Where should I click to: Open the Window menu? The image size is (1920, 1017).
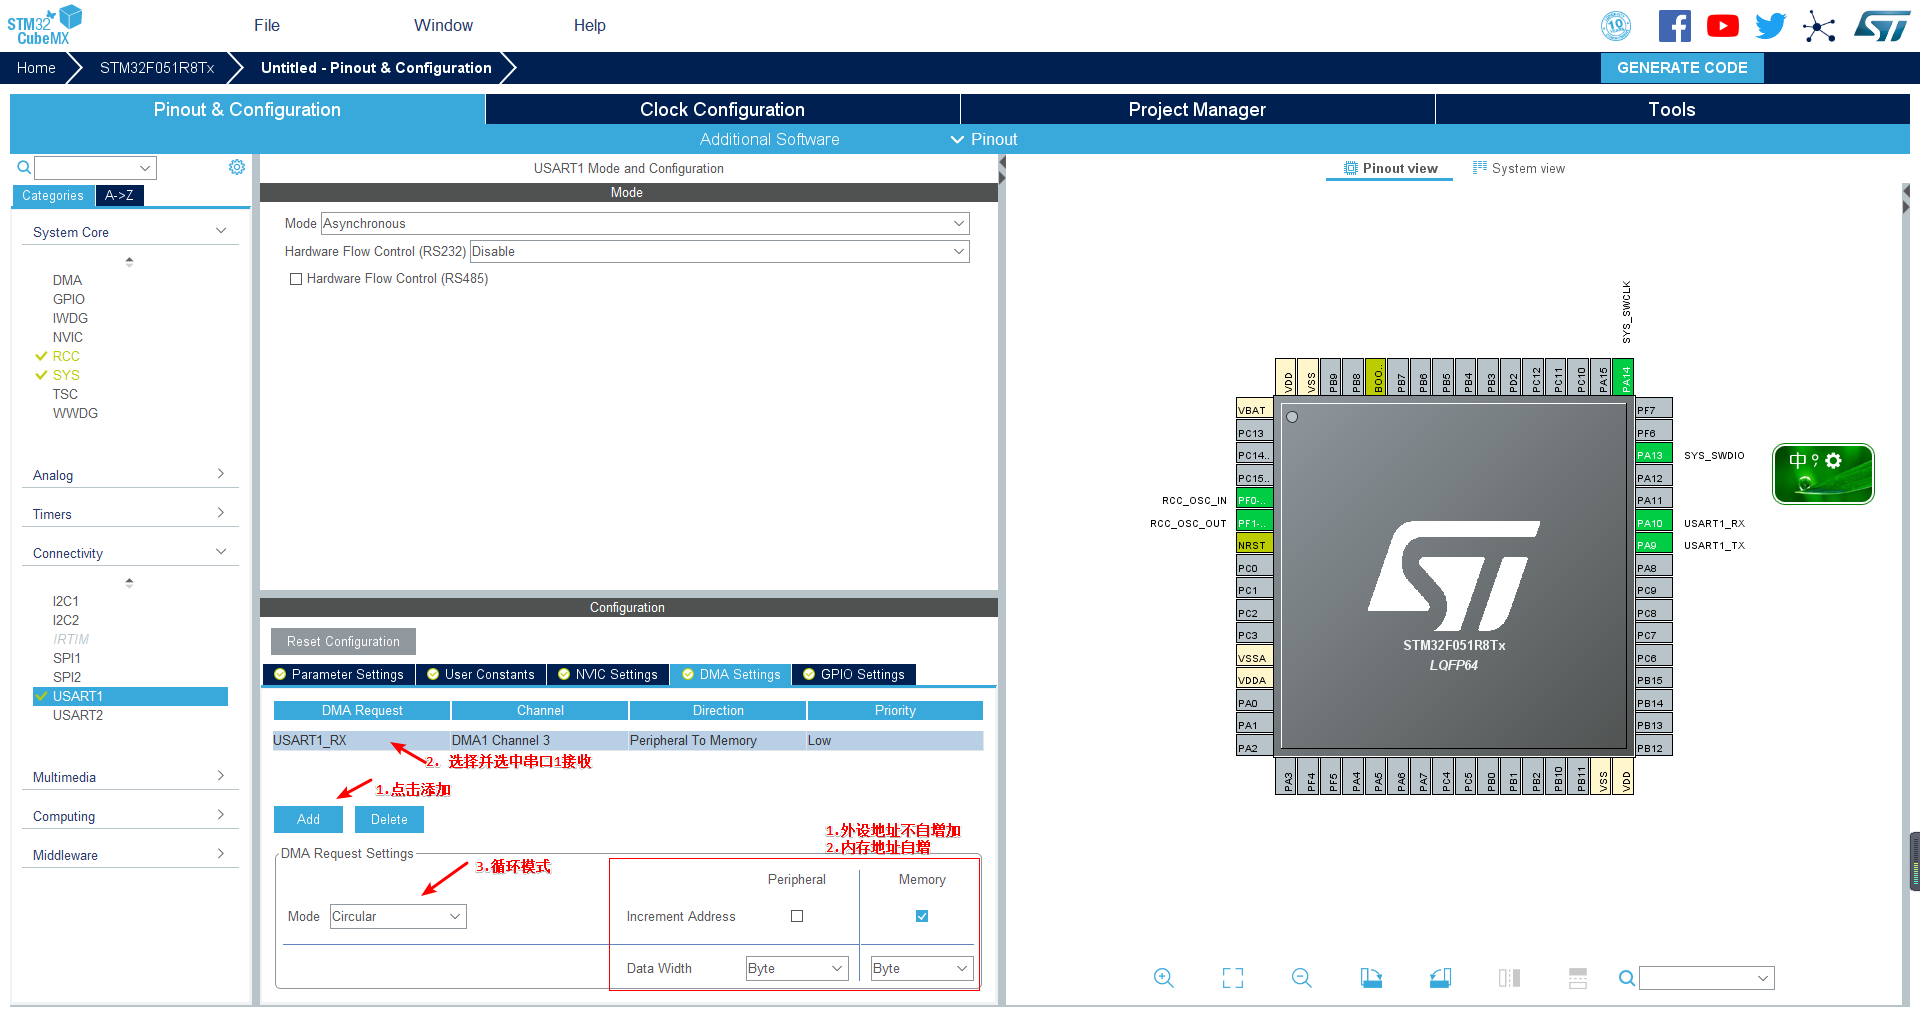(443, 25)
